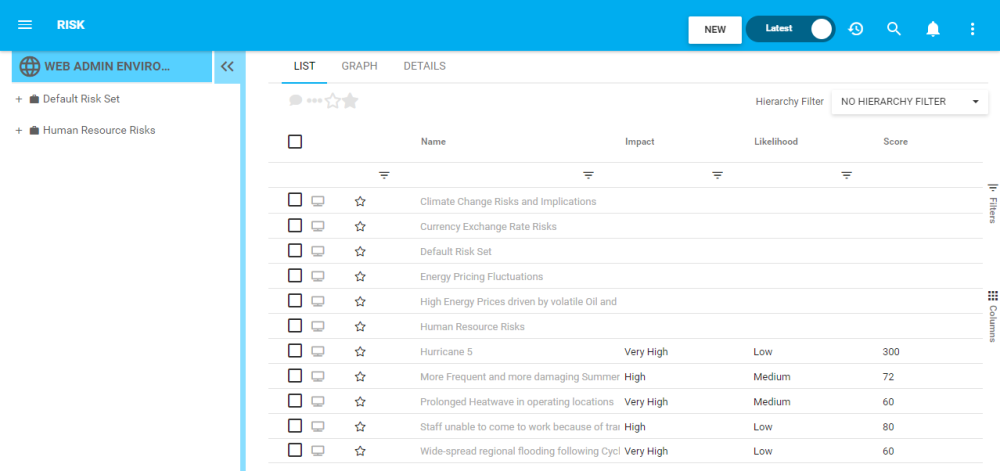Open the version history clock icon

point(855,29)
